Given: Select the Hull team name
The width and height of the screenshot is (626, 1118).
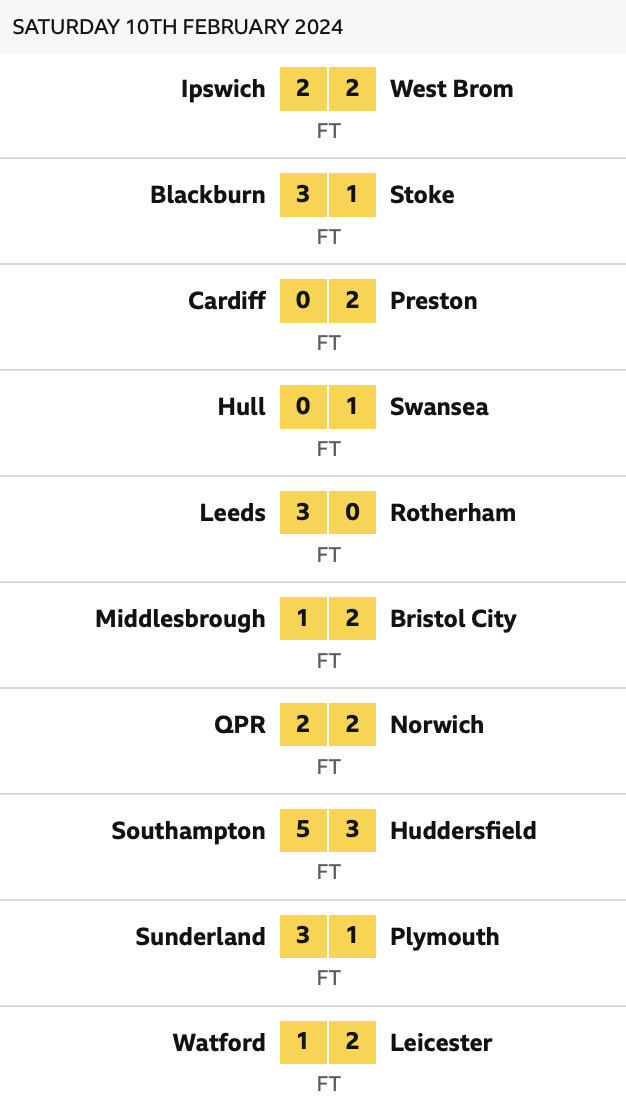Looking at the screenshot, I should (242, 407).
